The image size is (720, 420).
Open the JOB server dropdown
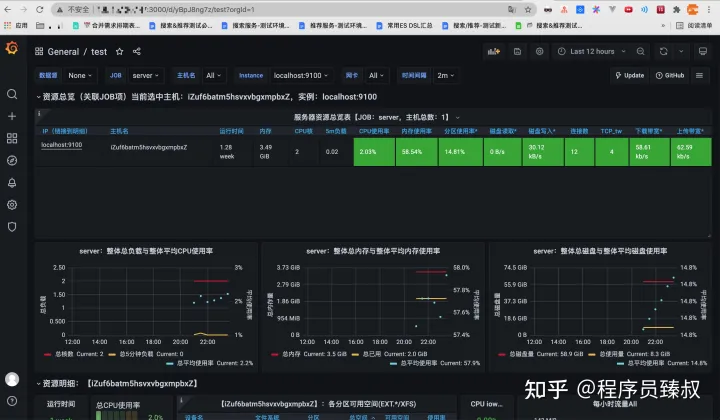pyautogui.click(x=145, y=75)
